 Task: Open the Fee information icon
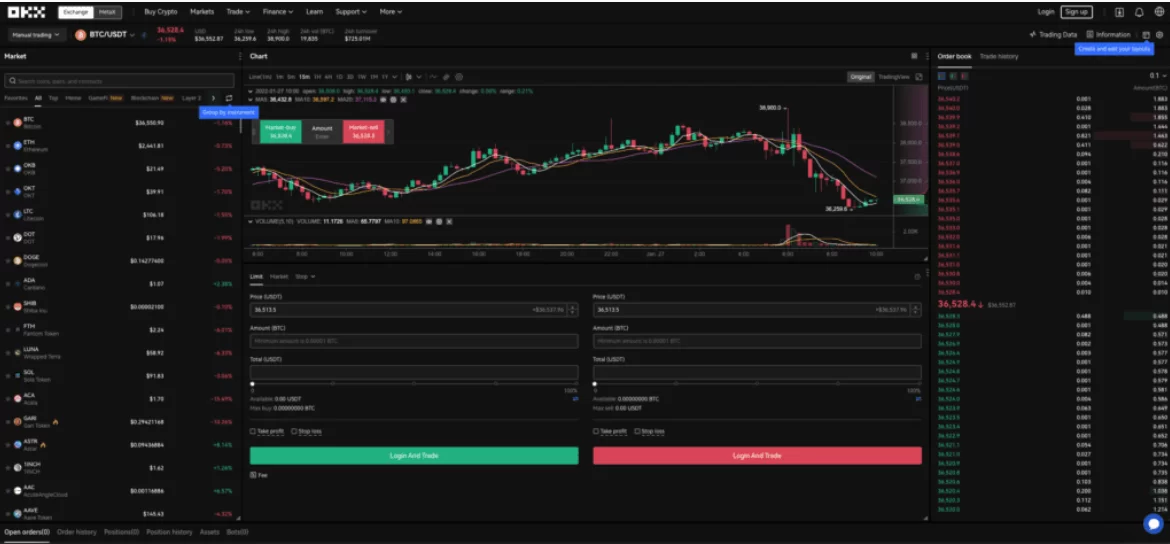pos(253,475)
